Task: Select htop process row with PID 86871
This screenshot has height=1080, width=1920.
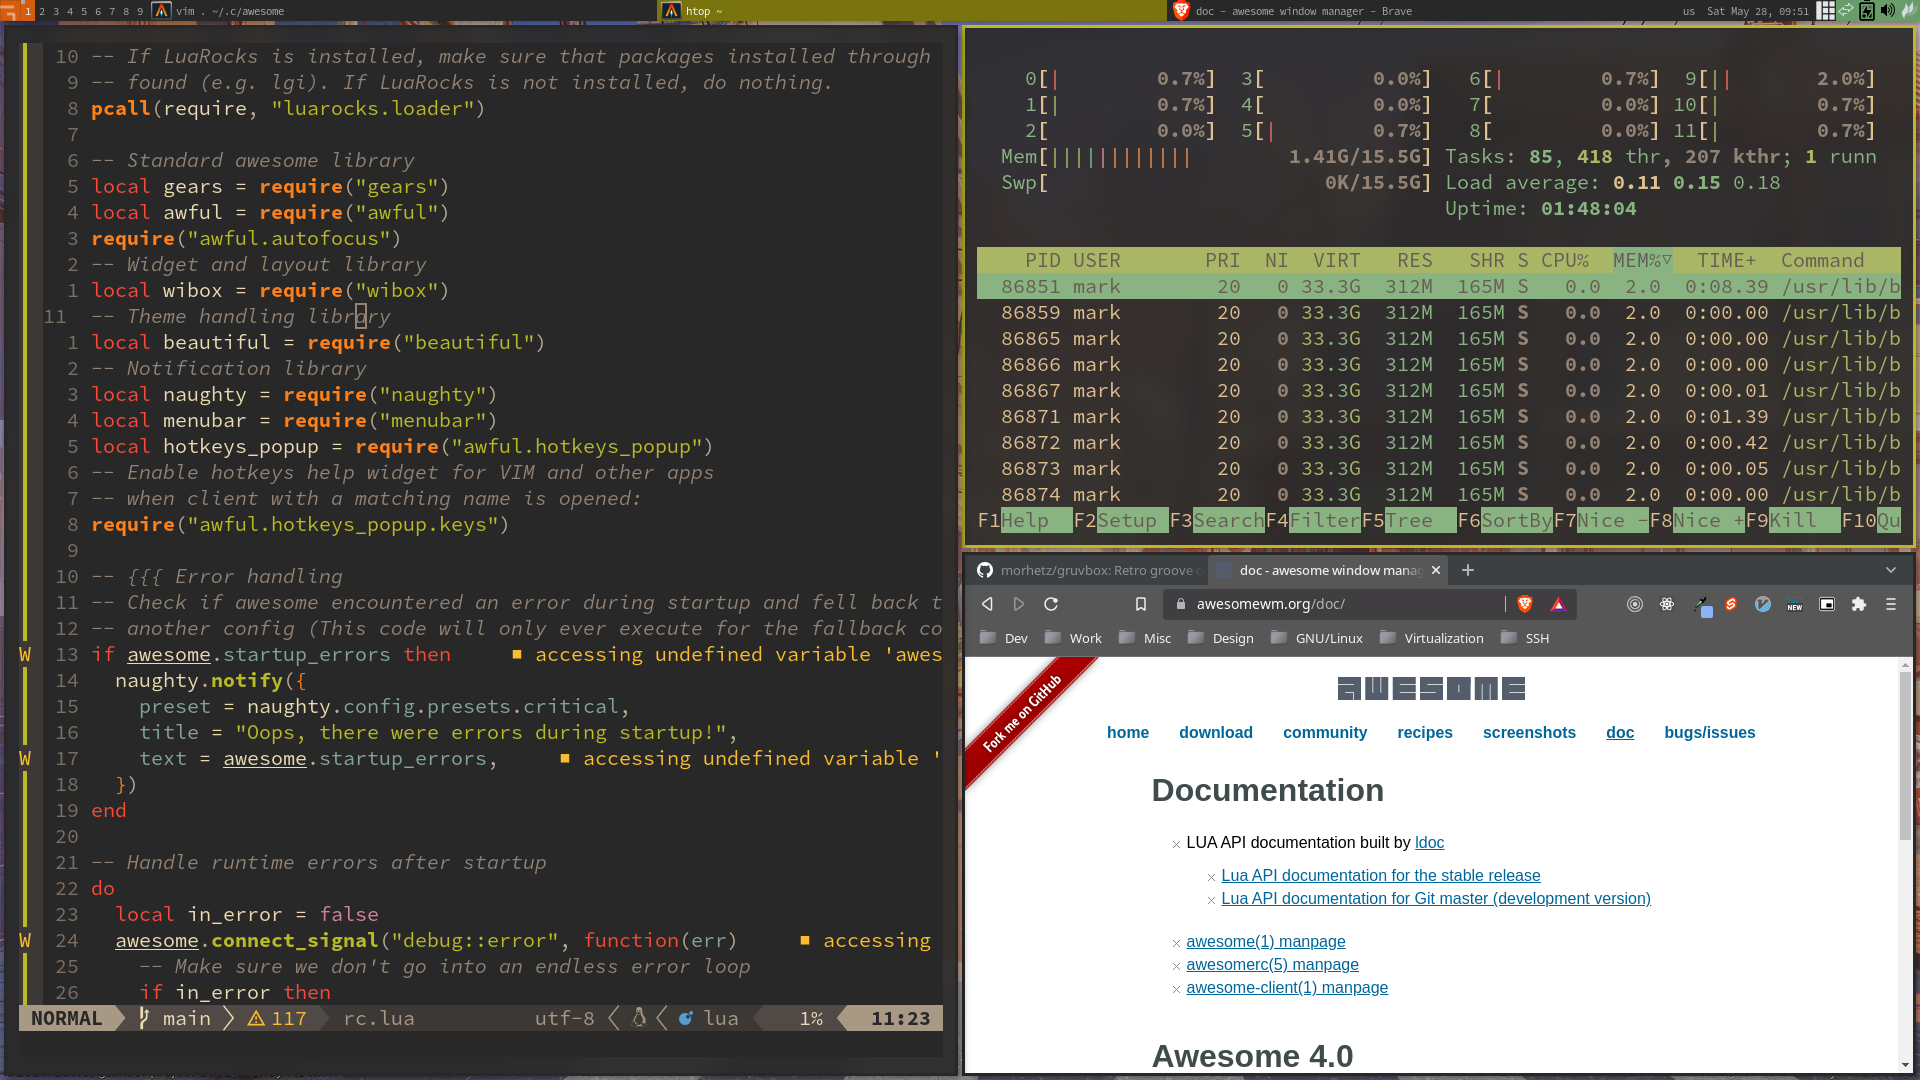Action: (x=1439, y=417)
